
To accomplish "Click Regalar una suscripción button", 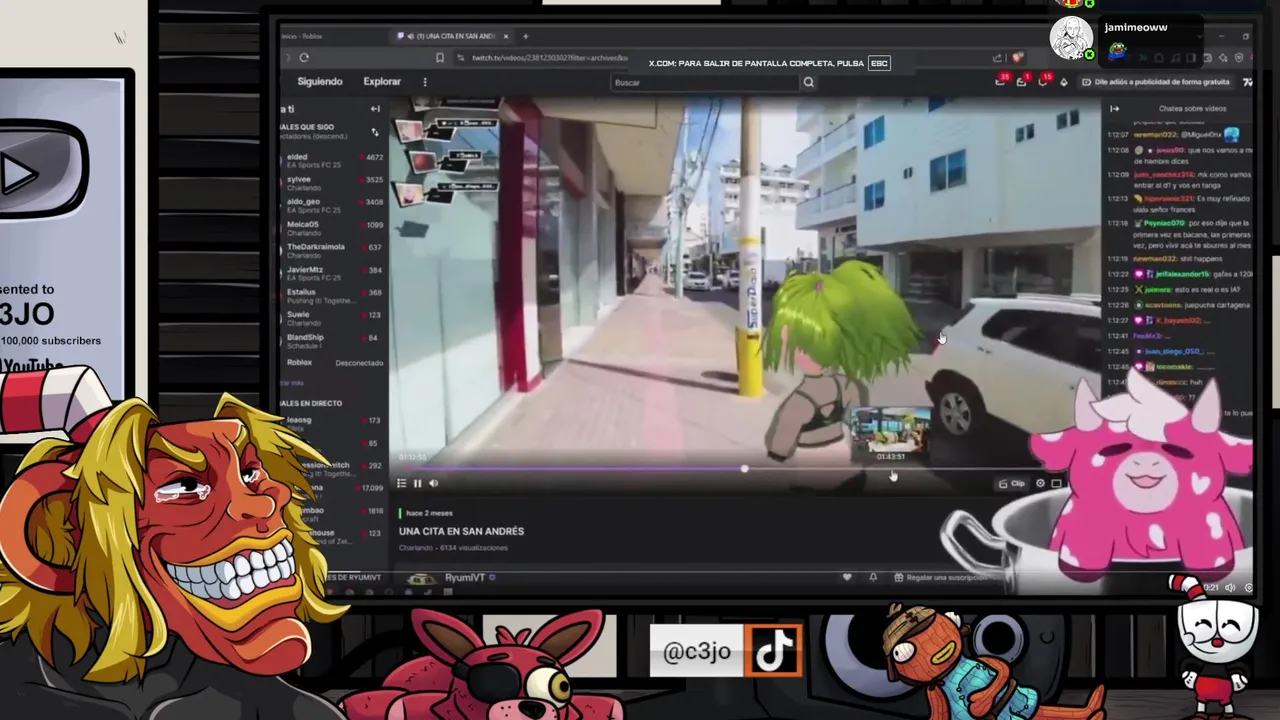I will pos(941,578).
